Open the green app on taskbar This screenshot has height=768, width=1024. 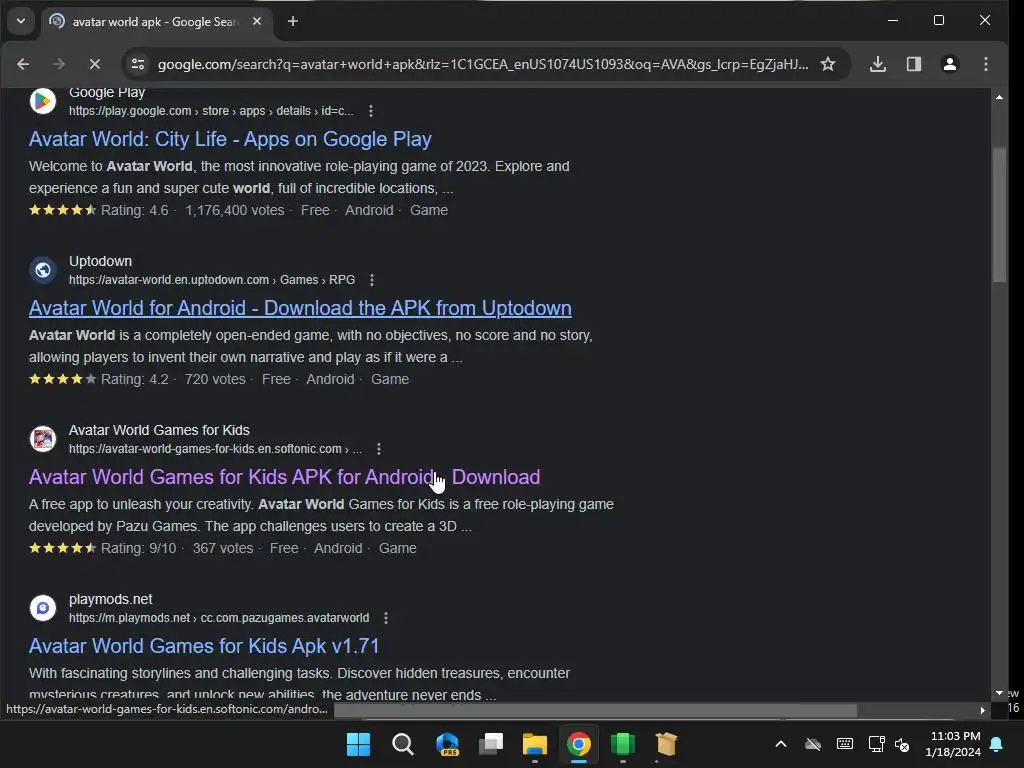pyautogui.click(x=622, y=744)
